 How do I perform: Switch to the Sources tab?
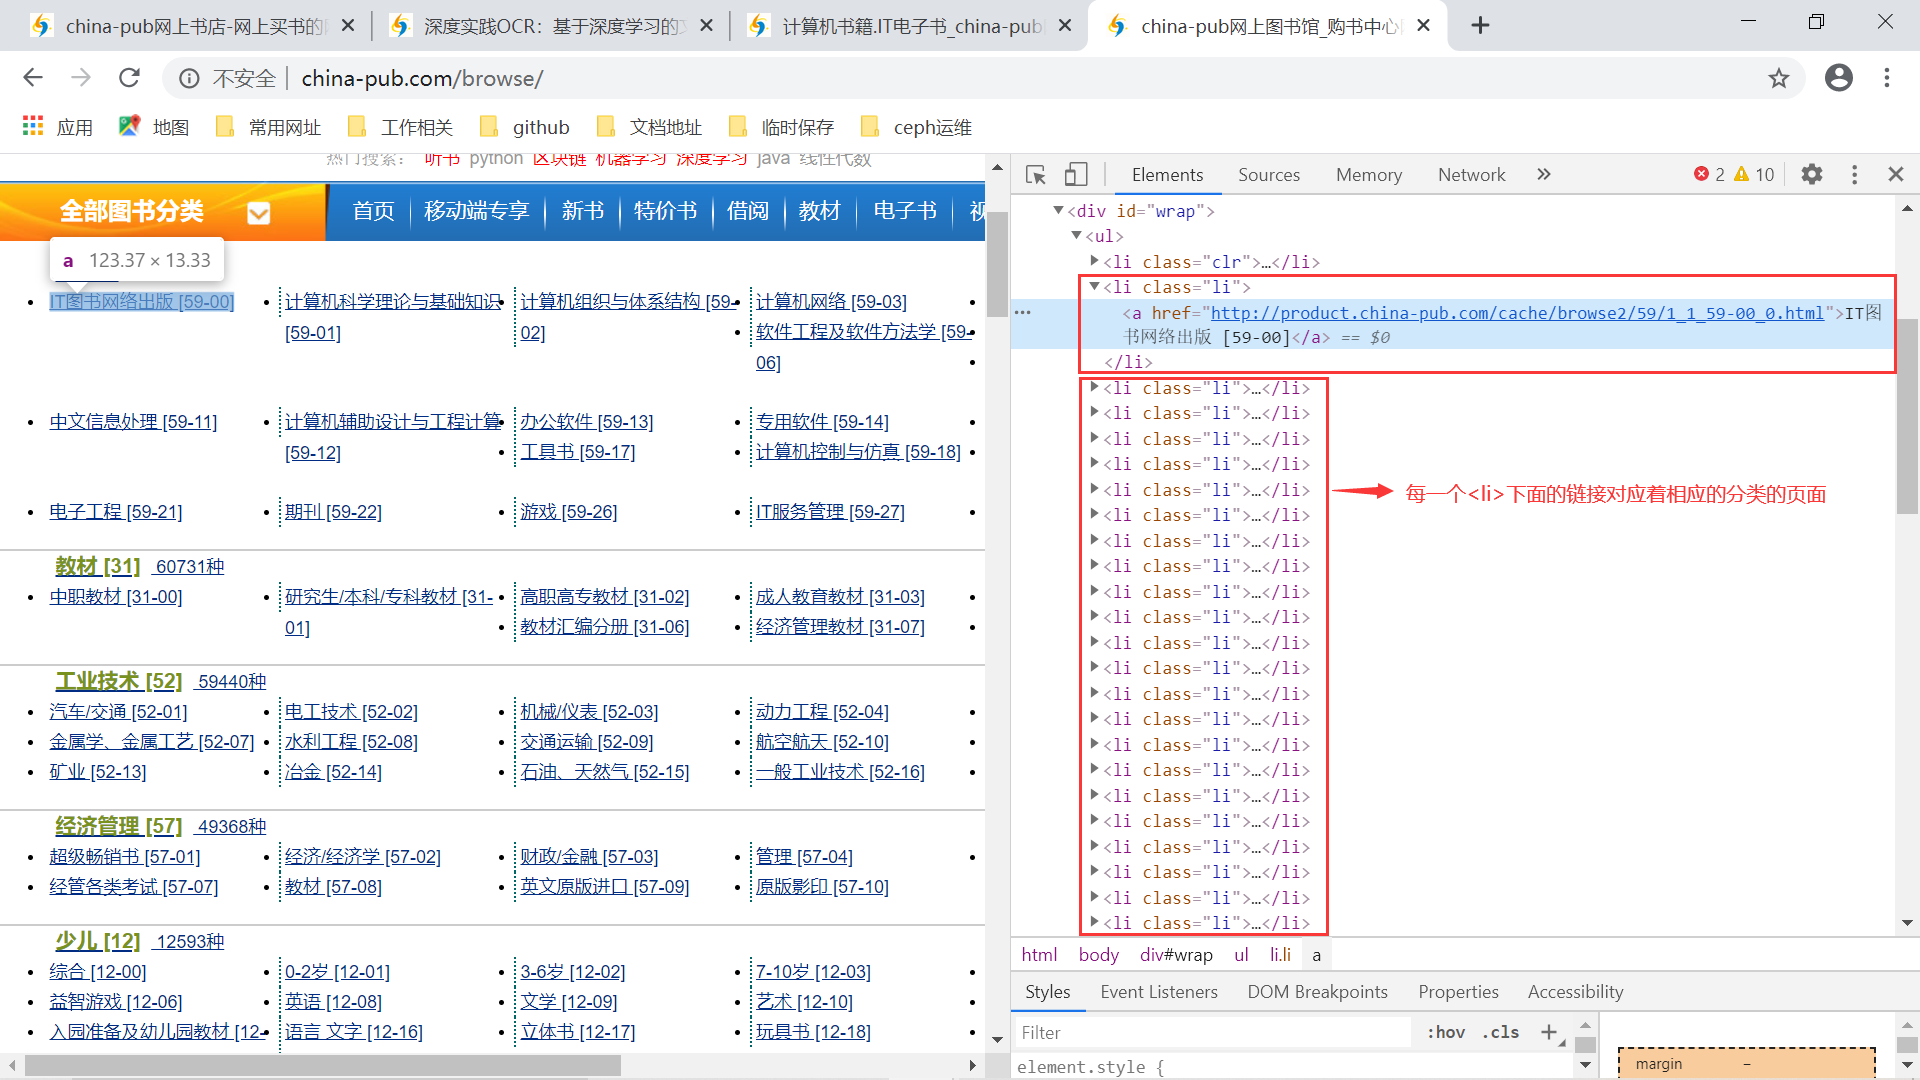click(1269, 175)
